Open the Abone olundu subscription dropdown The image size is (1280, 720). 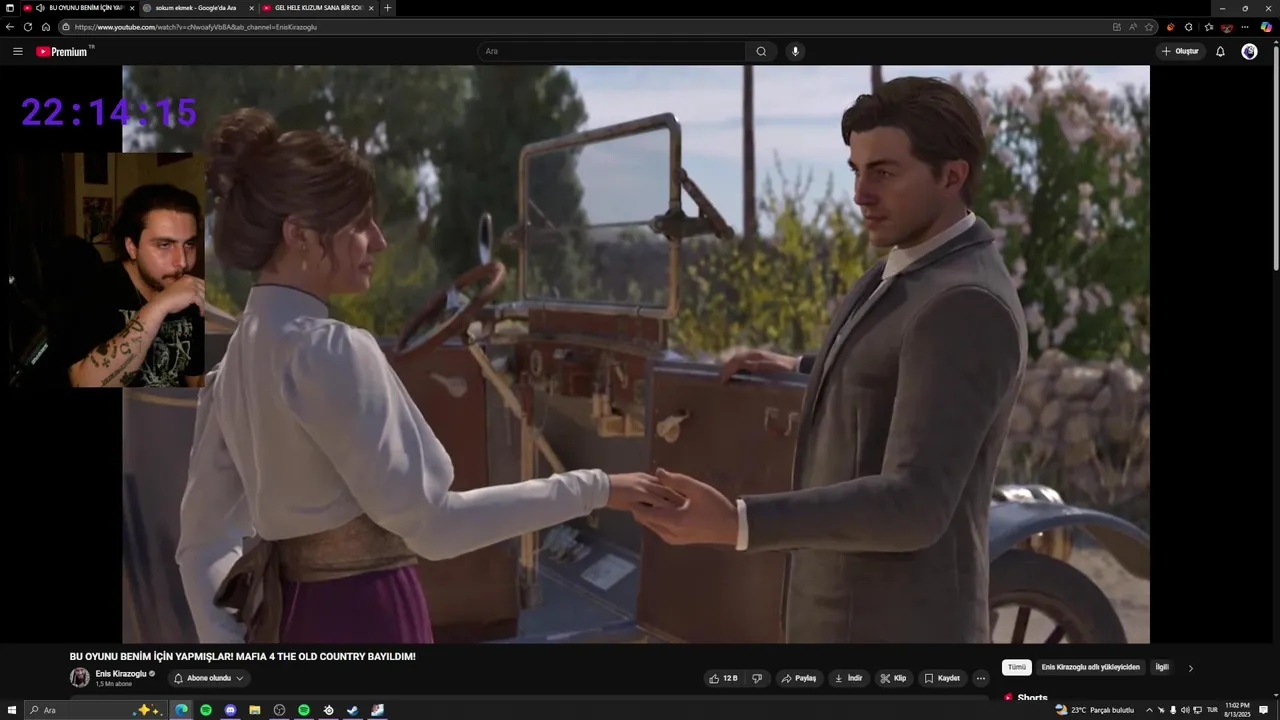tap(208, 678)
